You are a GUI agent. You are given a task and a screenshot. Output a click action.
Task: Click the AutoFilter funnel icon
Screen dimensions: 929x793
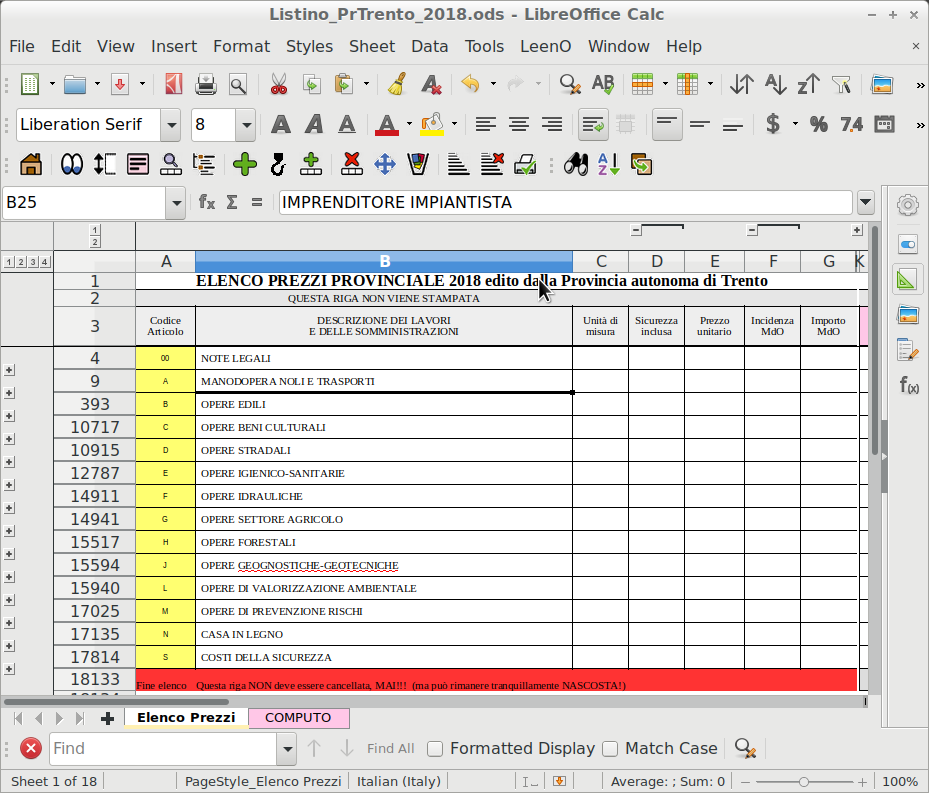[841, 84]
